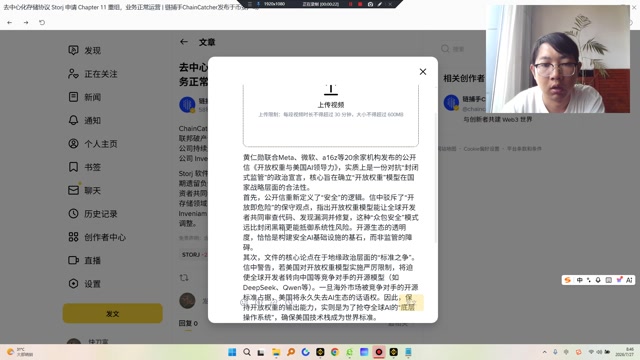Click the article author avatar
This screenshot has width=640, height=360.
(x=187, y=104)
